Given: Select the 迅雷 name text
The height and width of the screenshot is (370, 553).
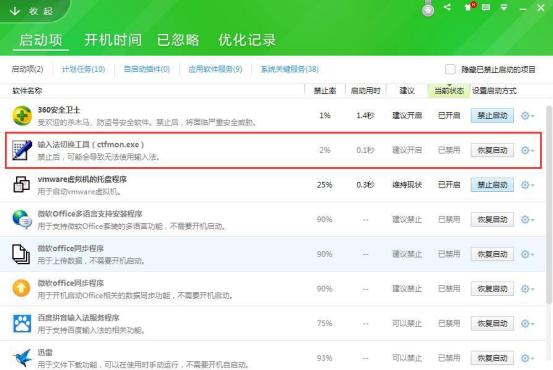Looking at the screenshot, I should (45, 352).
